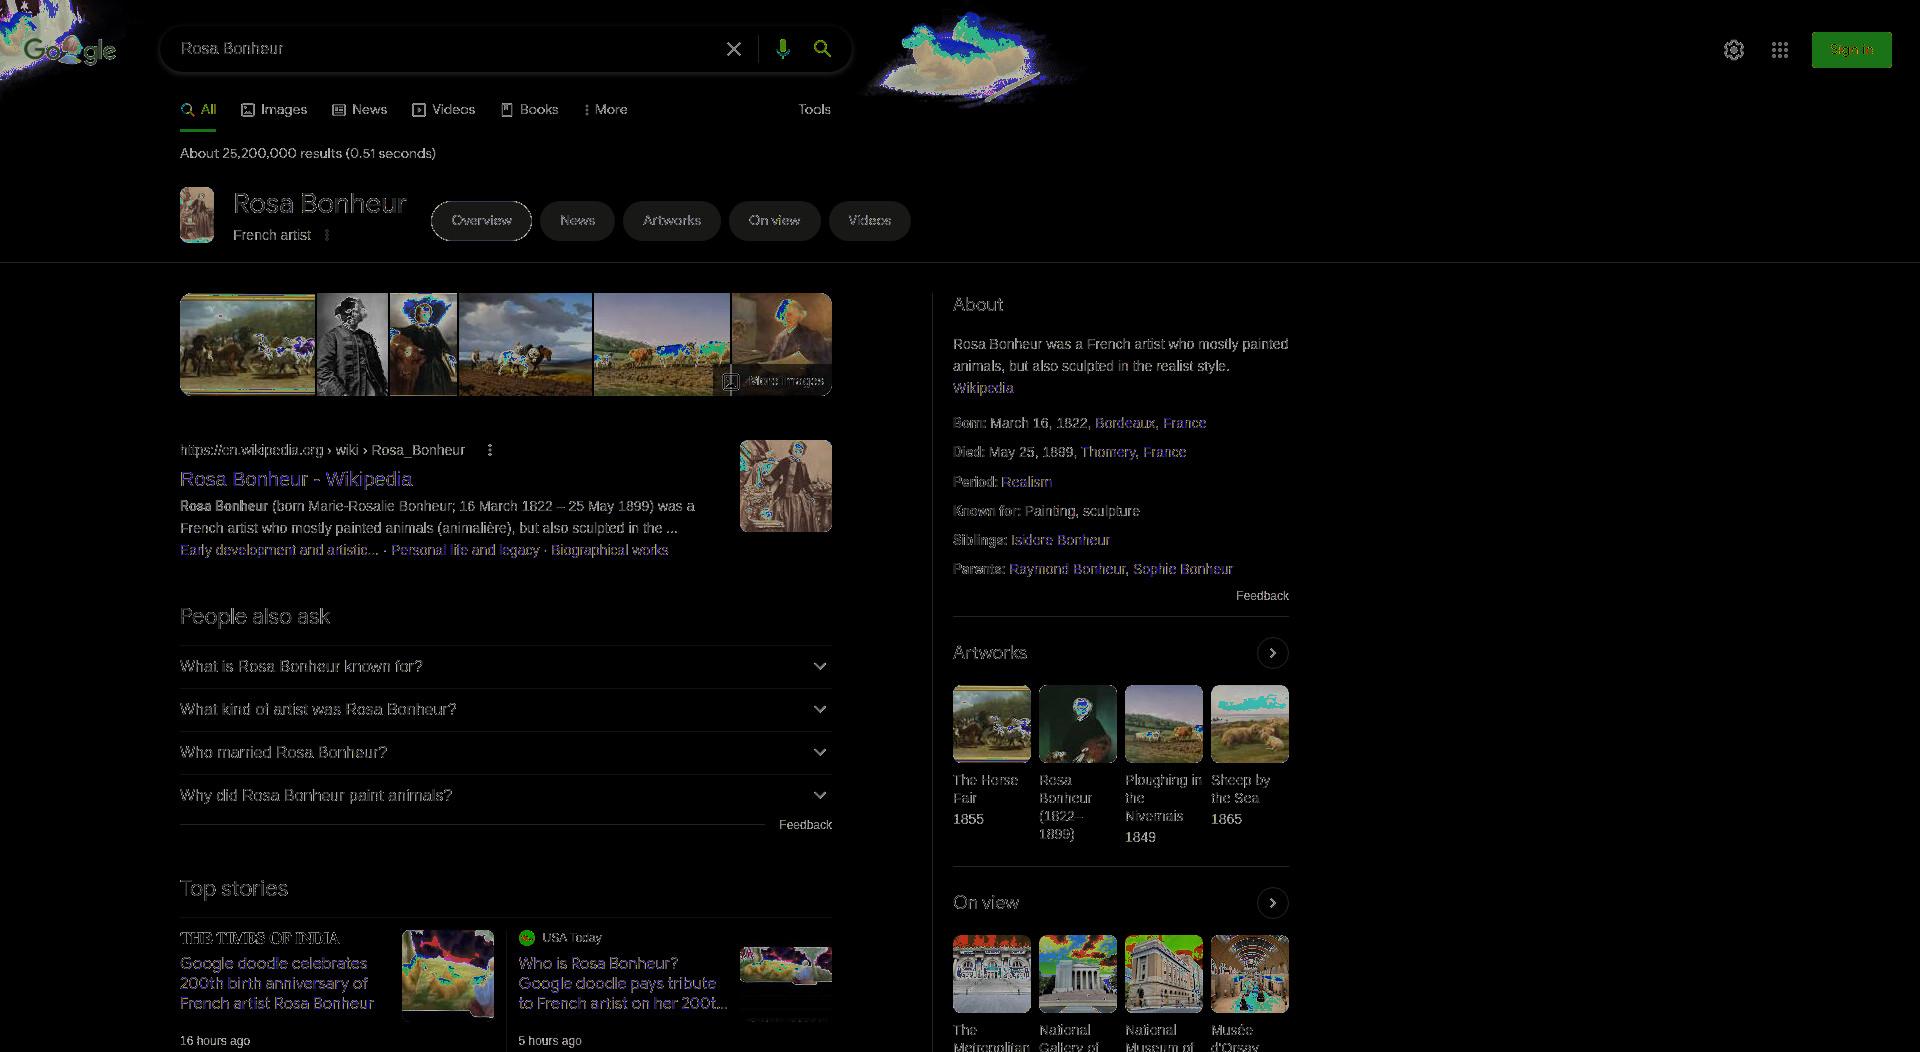
Task: Open more options for Wikipedia result
Action: point(490,450)
